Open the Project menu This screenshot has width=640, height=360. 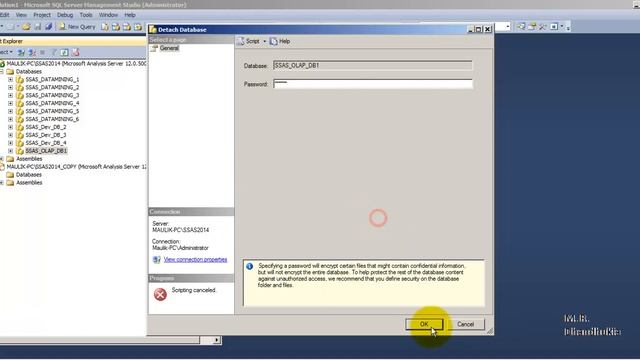pos(42,15)
